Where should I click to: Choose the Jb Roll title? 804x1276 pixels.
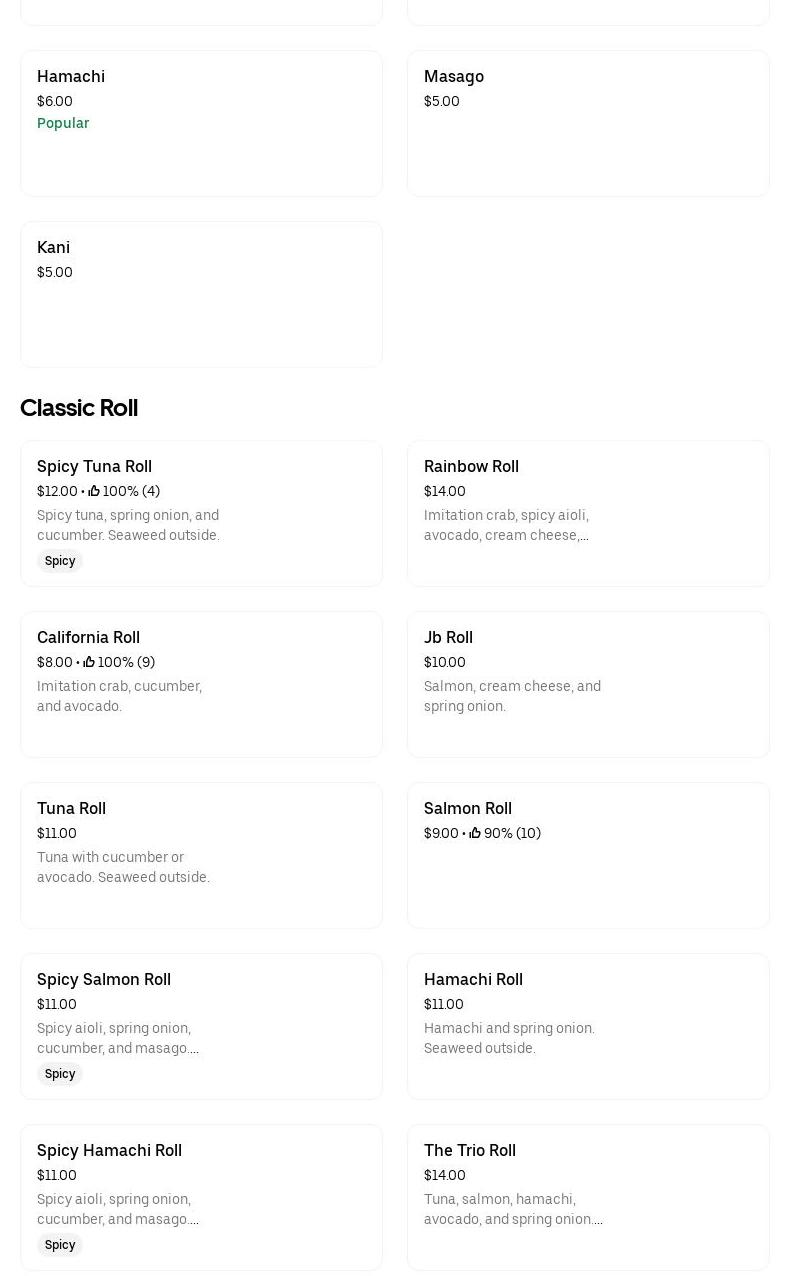pyautogui.click(x=448, y=638)
